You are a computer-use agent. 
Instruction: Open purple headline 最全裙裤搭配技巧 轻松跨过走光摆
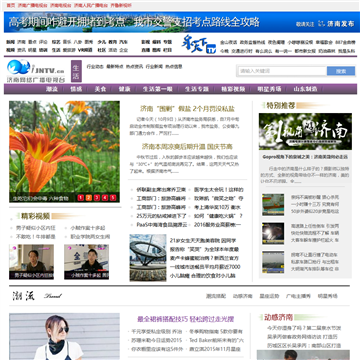pyautogui.click(x=186, y=319)
